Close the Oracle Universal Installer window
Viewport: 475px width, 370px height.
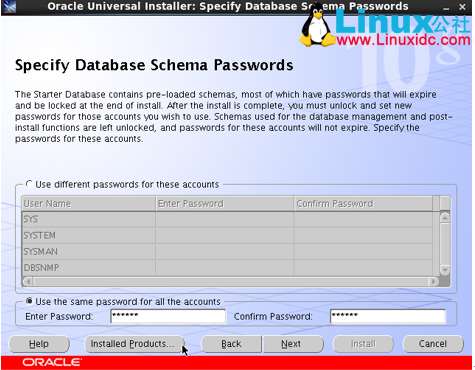click(x=463, y=7)
